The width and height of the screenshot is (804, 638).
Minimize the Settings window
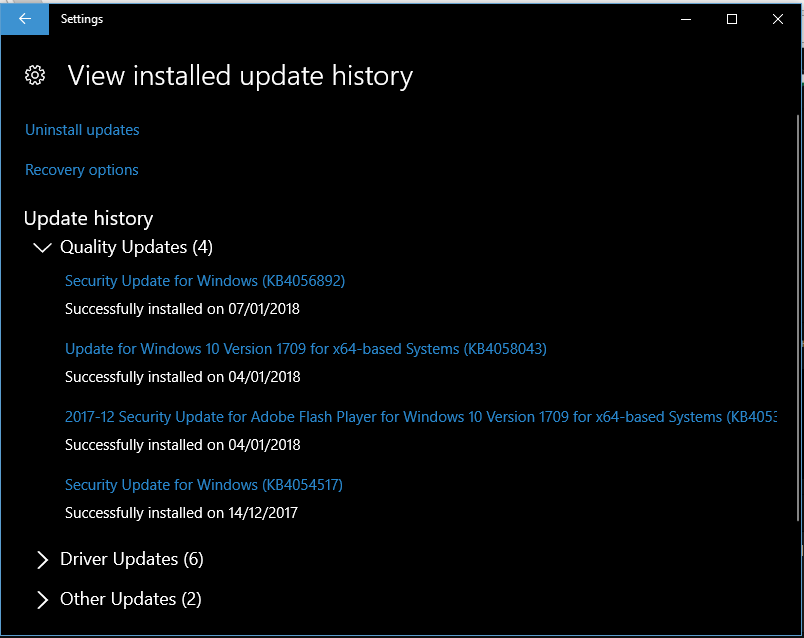point(686,19)
